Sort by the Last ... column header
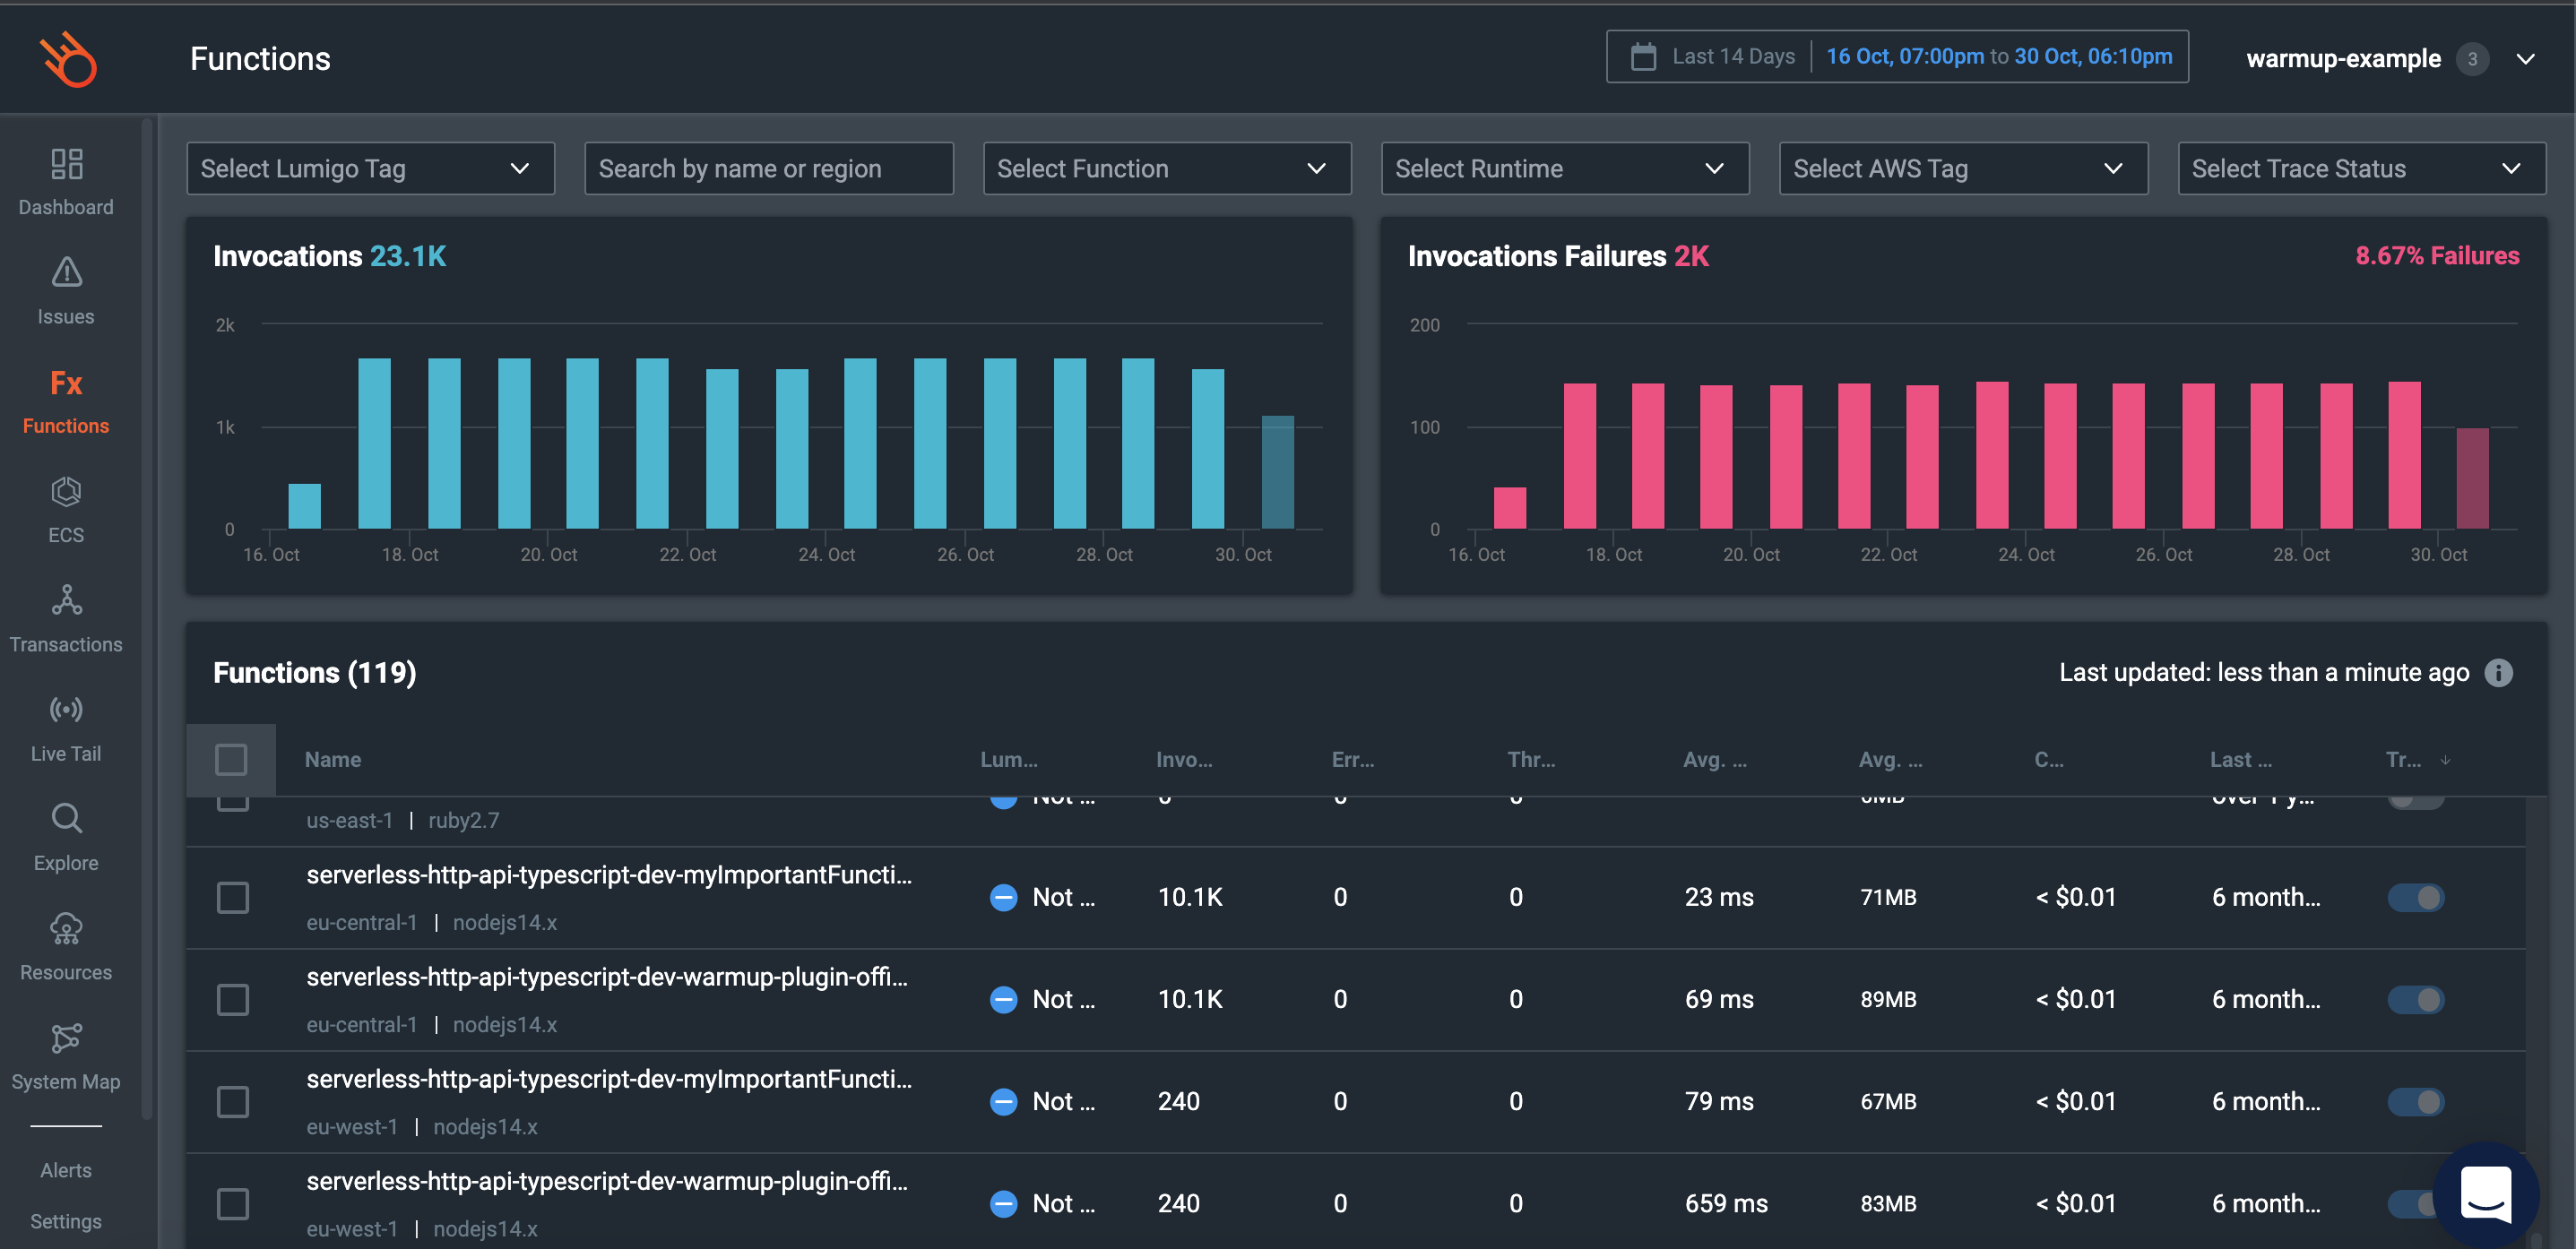Viewport: 2576px width, 1249px height. click(2240, 759)
